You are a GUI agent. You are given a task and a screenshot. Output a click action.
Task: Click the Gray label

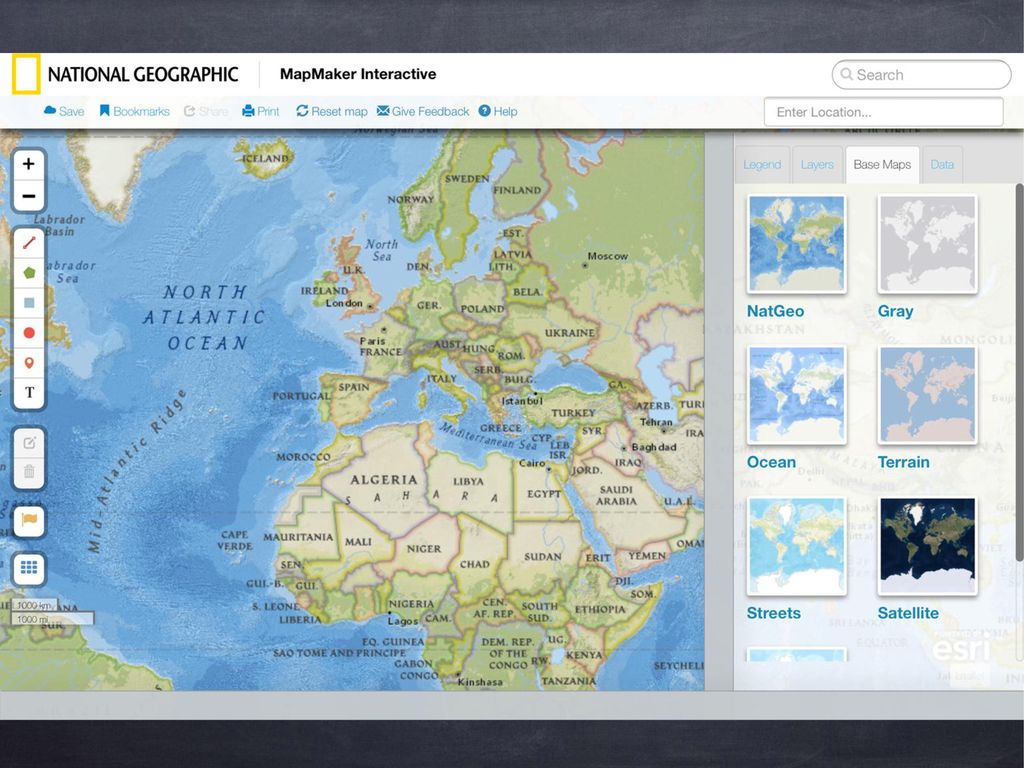pyautogui.click(x=895, y=311)
